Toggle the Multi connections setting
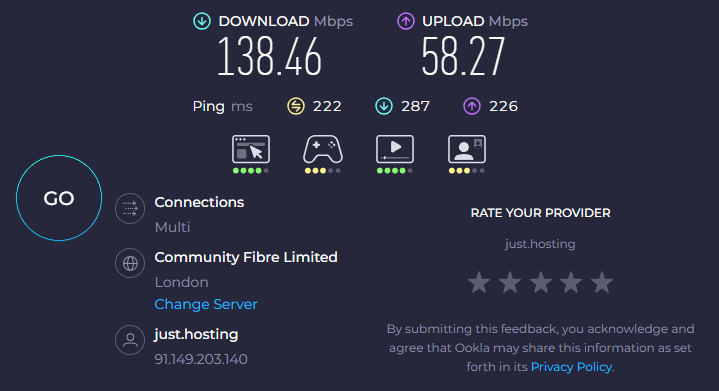719x391 pixels. tap(172, 227)
